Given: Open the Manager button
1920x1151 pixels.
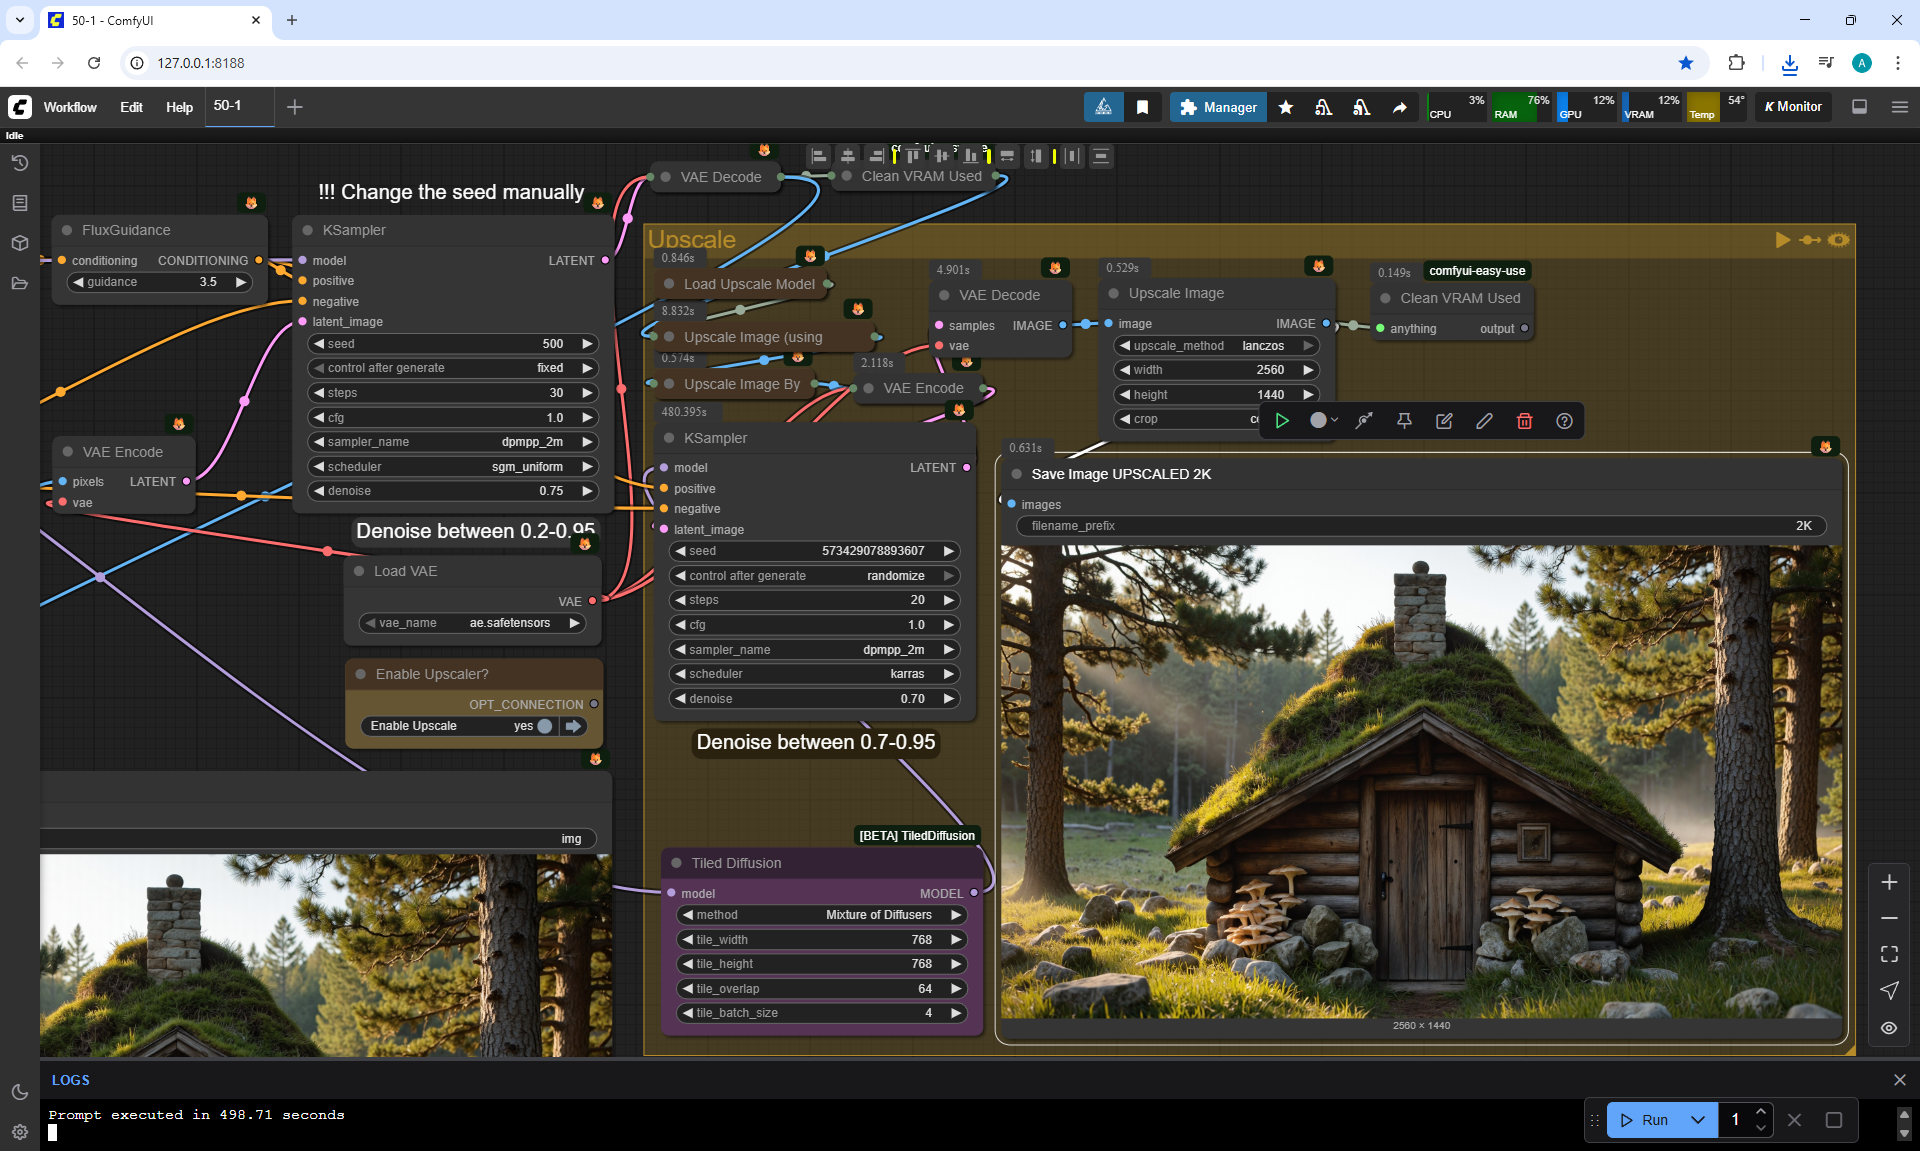Looking at the screenshot, I should click(1218, 107).
